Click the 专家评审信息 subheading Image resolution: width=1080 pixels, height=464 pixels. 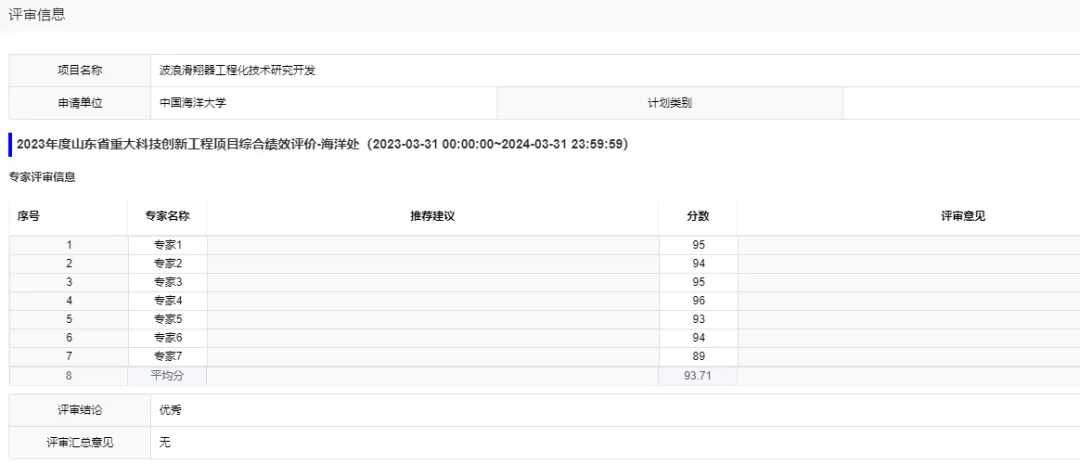point(42,177)
